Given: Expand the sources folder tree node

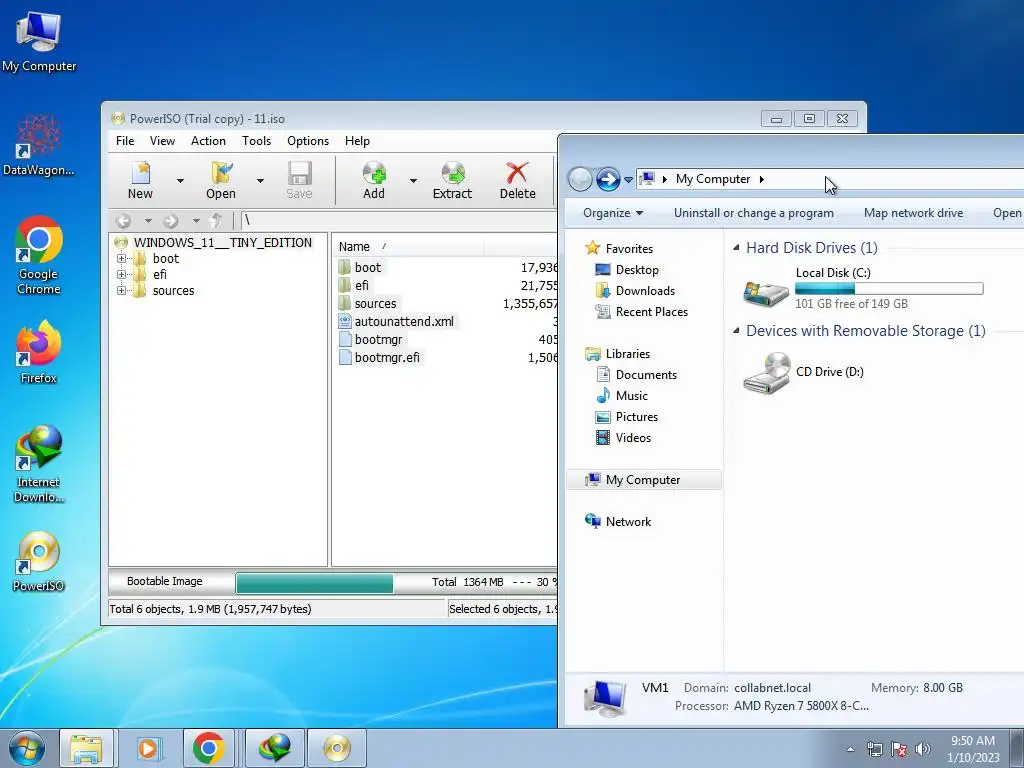Looking at the screenshot, I should [x=121, y=291].
